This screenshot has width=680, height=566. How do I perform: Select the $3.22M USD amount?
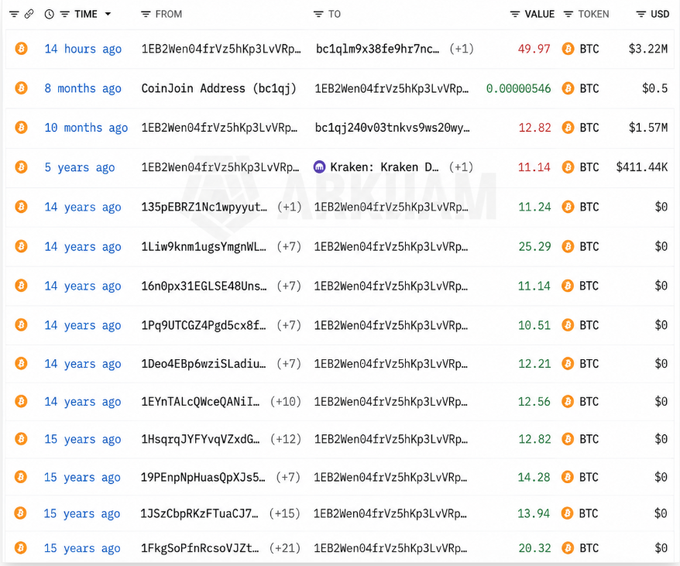click(648, 49)
